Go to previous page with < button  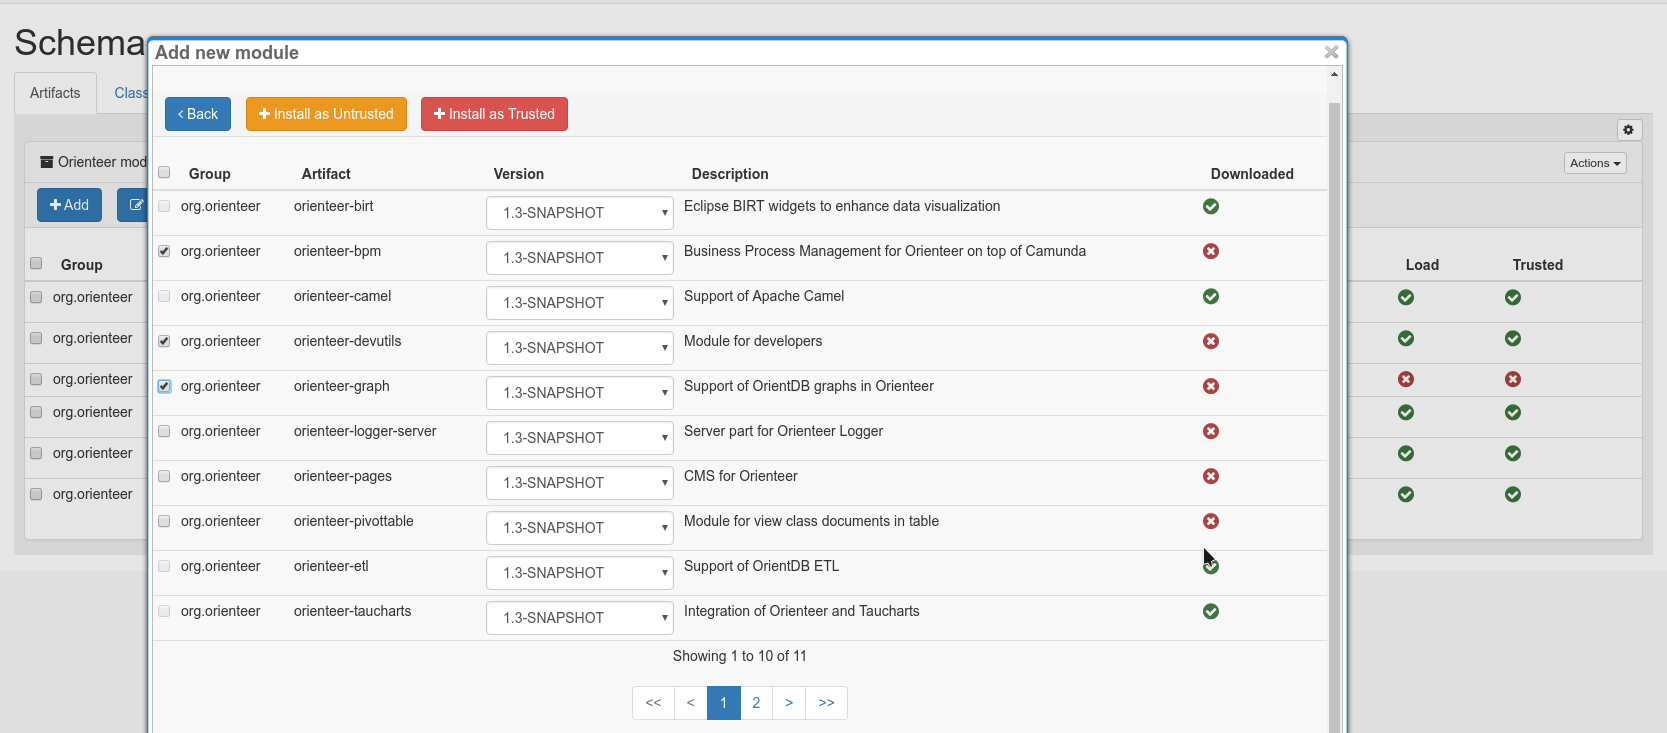tap(690, 703)
